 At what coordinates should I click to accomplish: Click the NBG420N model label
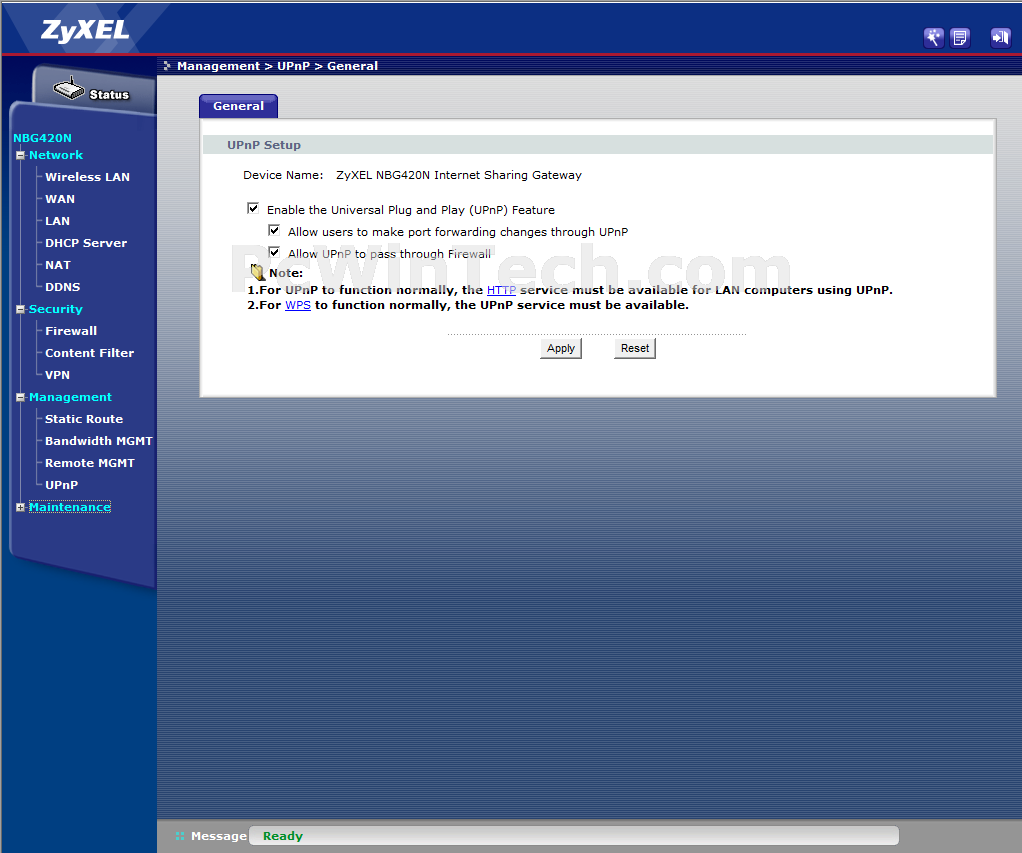42,138
